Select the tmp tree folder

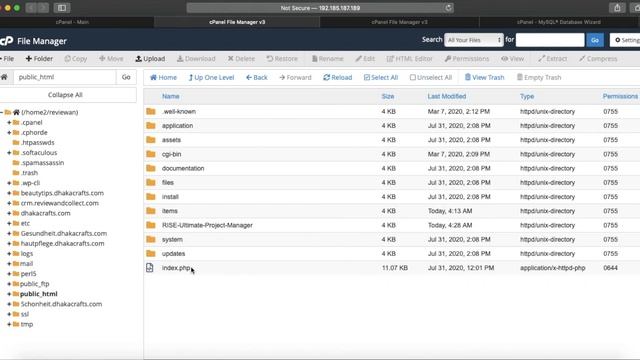[x=27, y=324]
